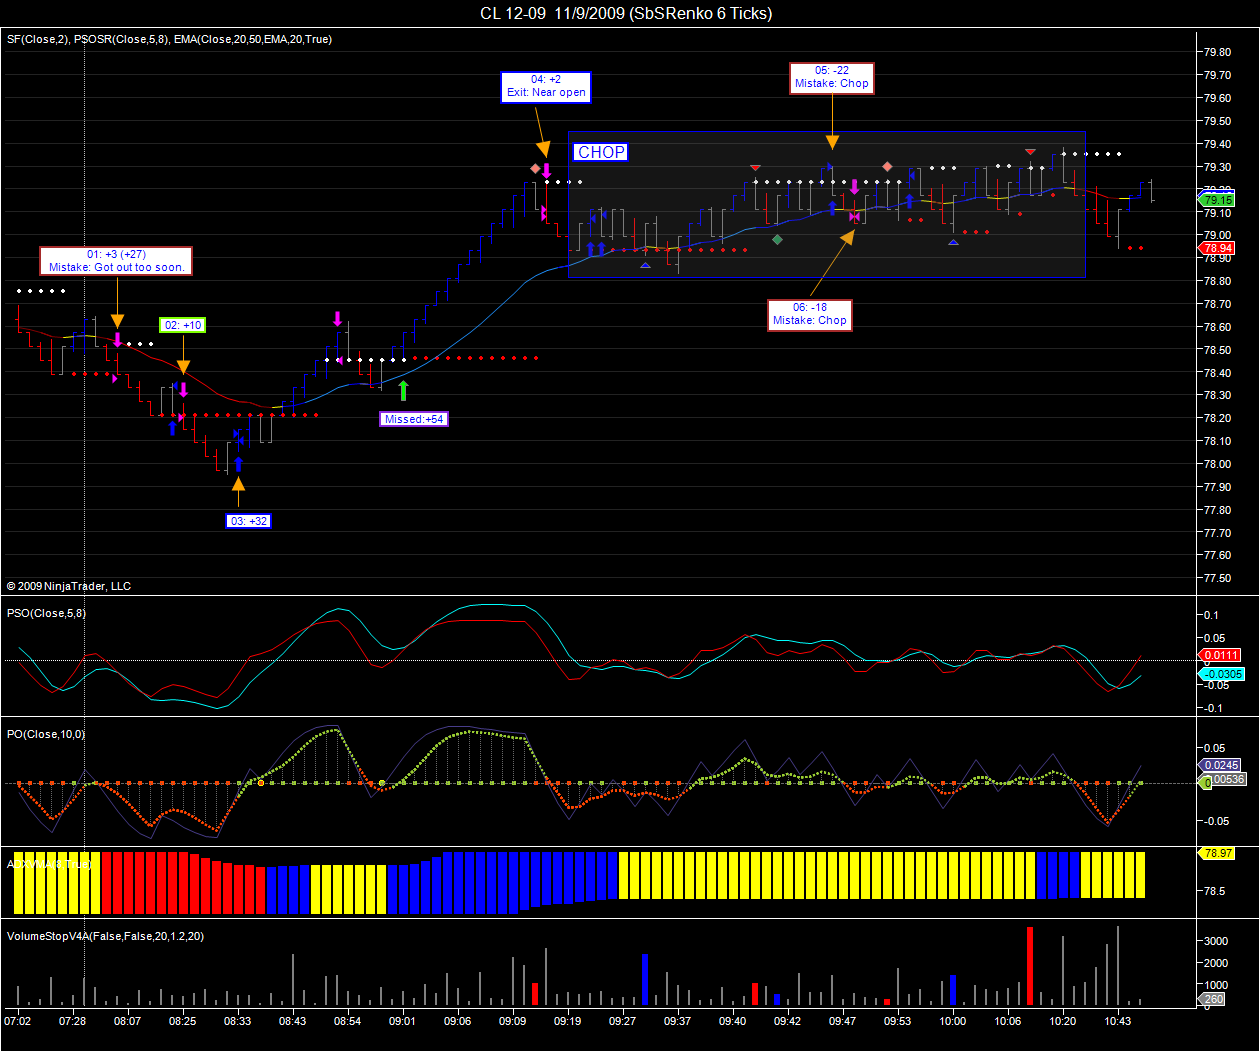Select the '06: -18 Mistake: Chop' note

tap(810, 314)
